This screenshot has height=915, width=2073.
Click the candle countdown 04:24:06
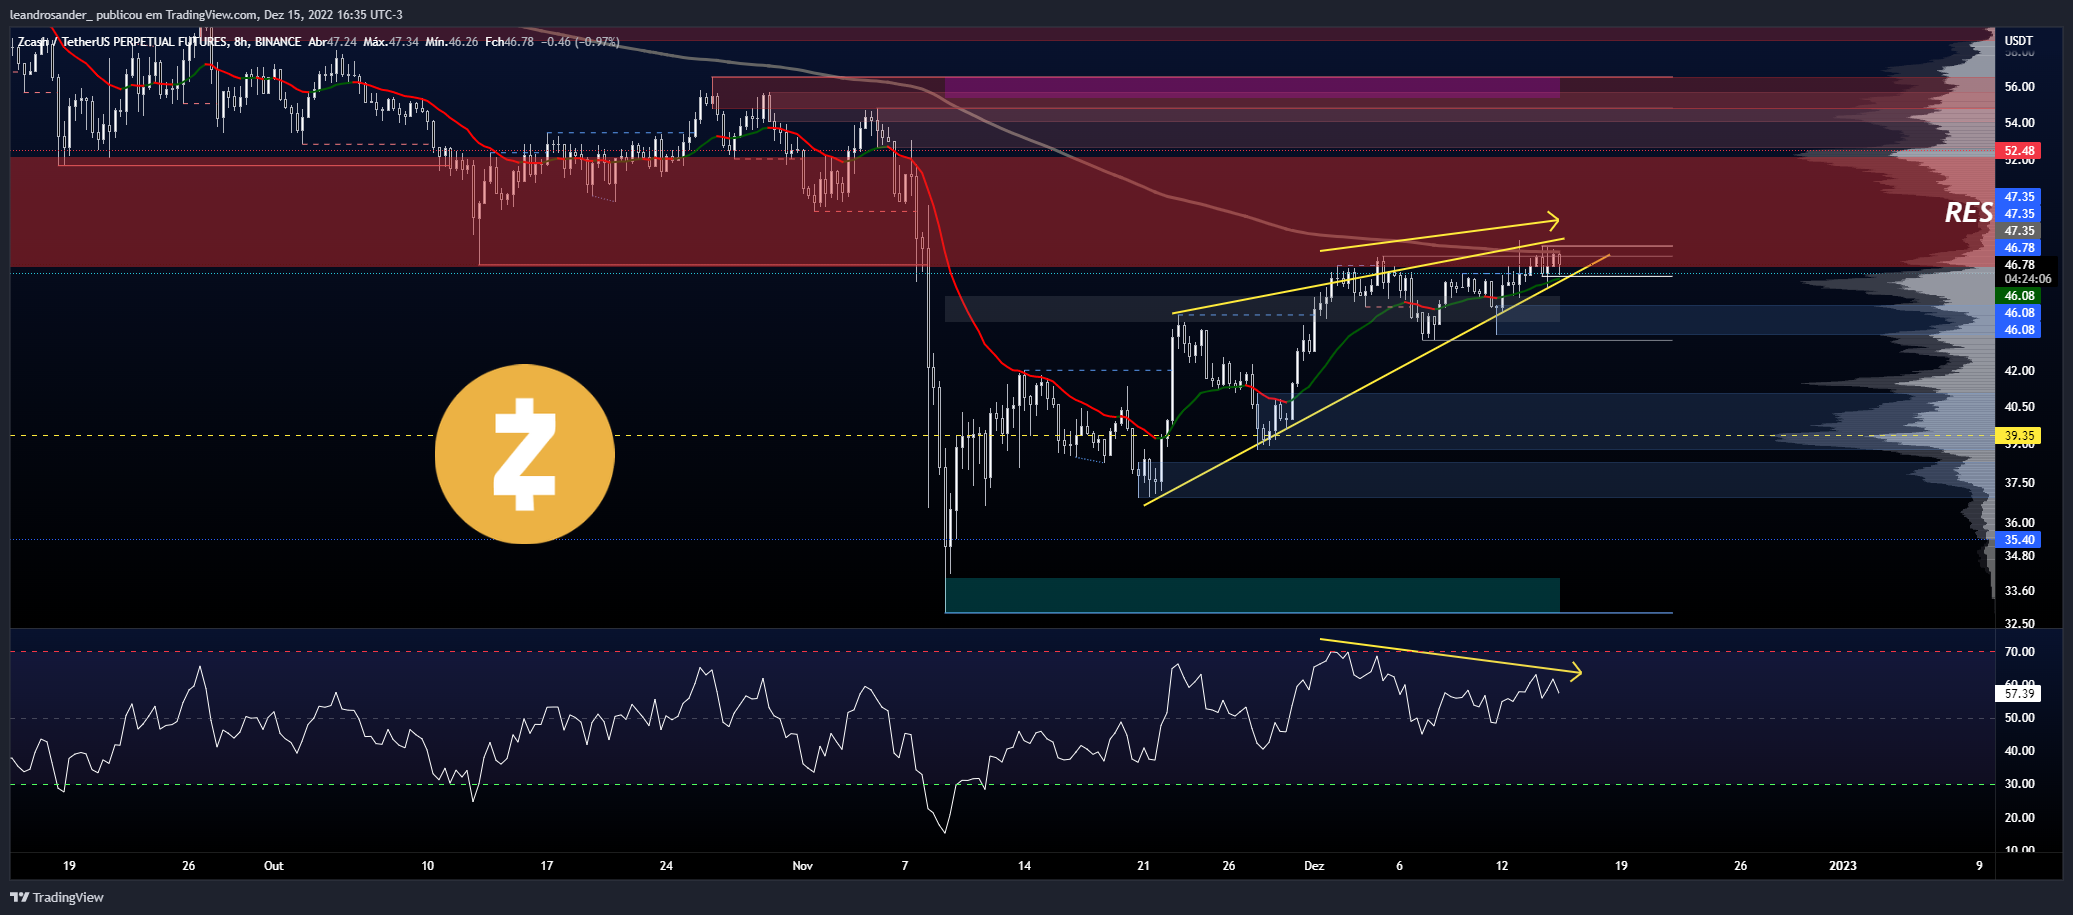tap(2027, 279)
